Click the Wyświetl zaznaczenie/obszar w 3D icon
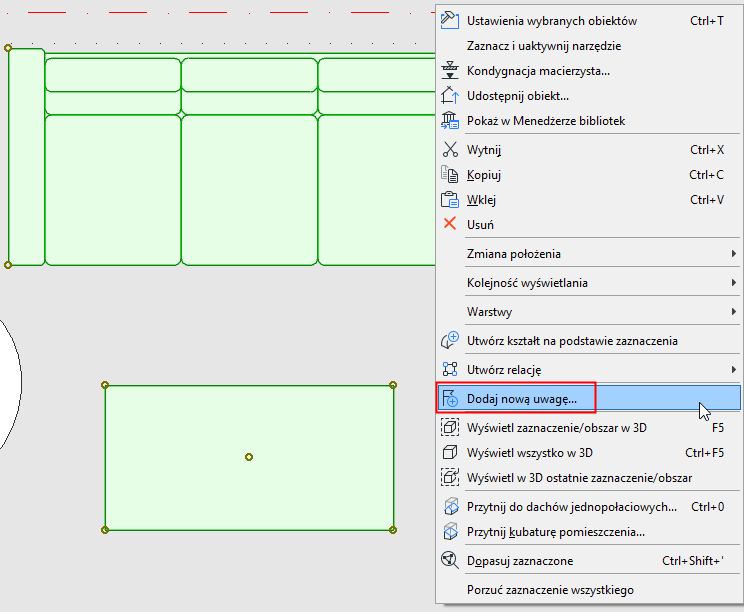744x612 pixels. (449, 427)
